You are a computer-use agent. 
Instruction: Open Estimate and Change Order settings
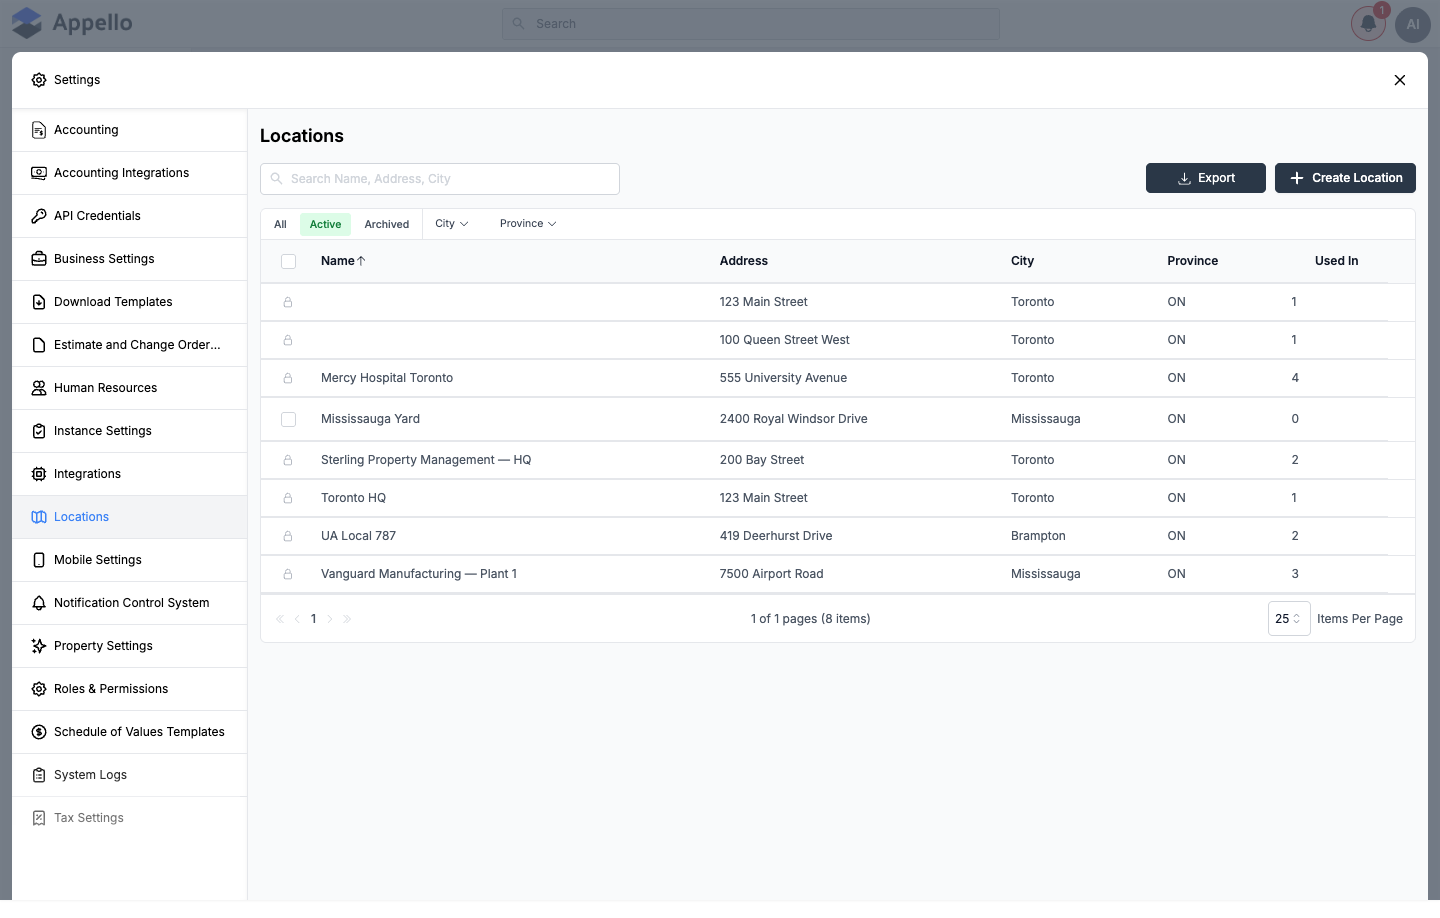coord(130,345)
